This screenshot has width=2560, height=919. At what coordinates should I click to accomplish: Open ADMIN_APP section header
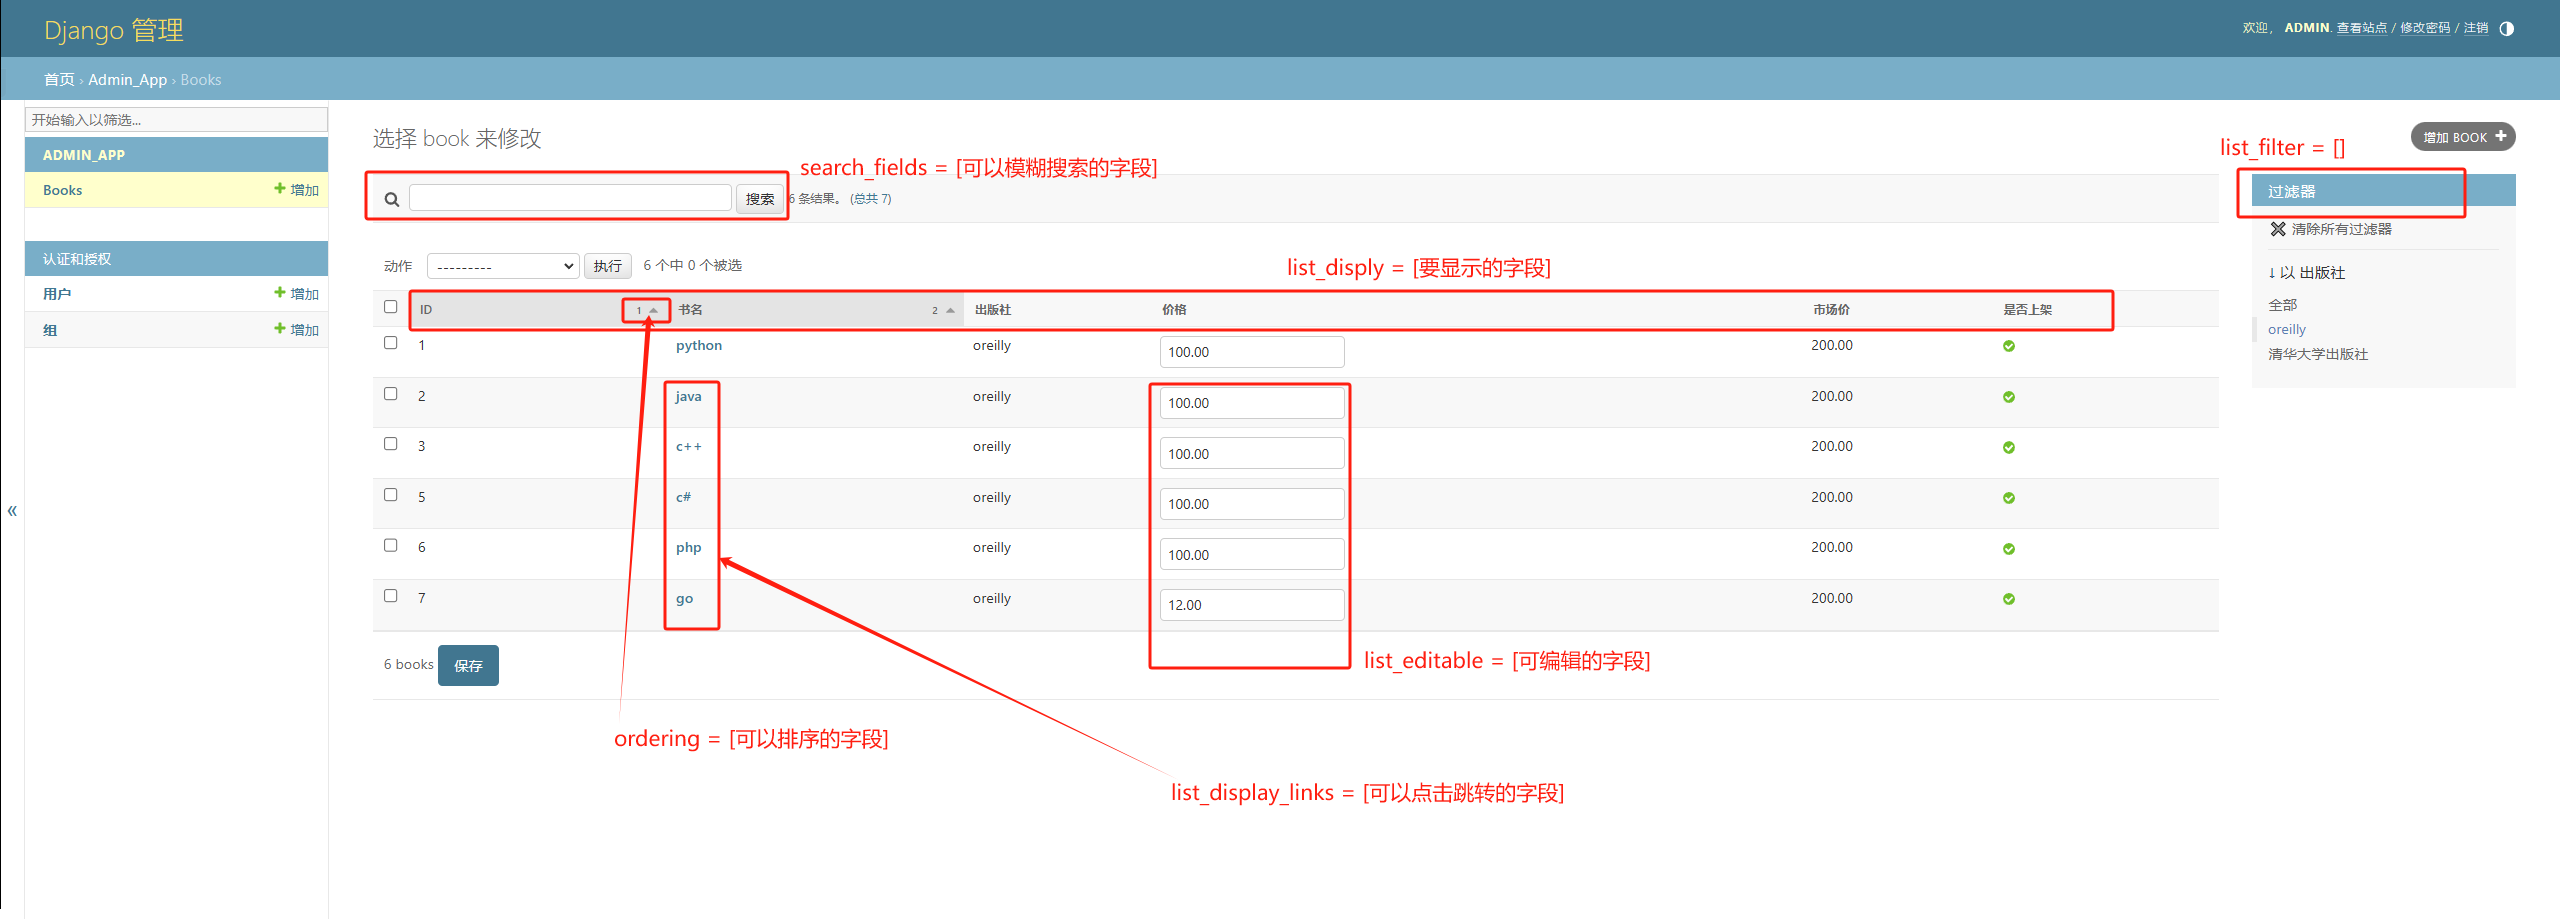(84, 155)
